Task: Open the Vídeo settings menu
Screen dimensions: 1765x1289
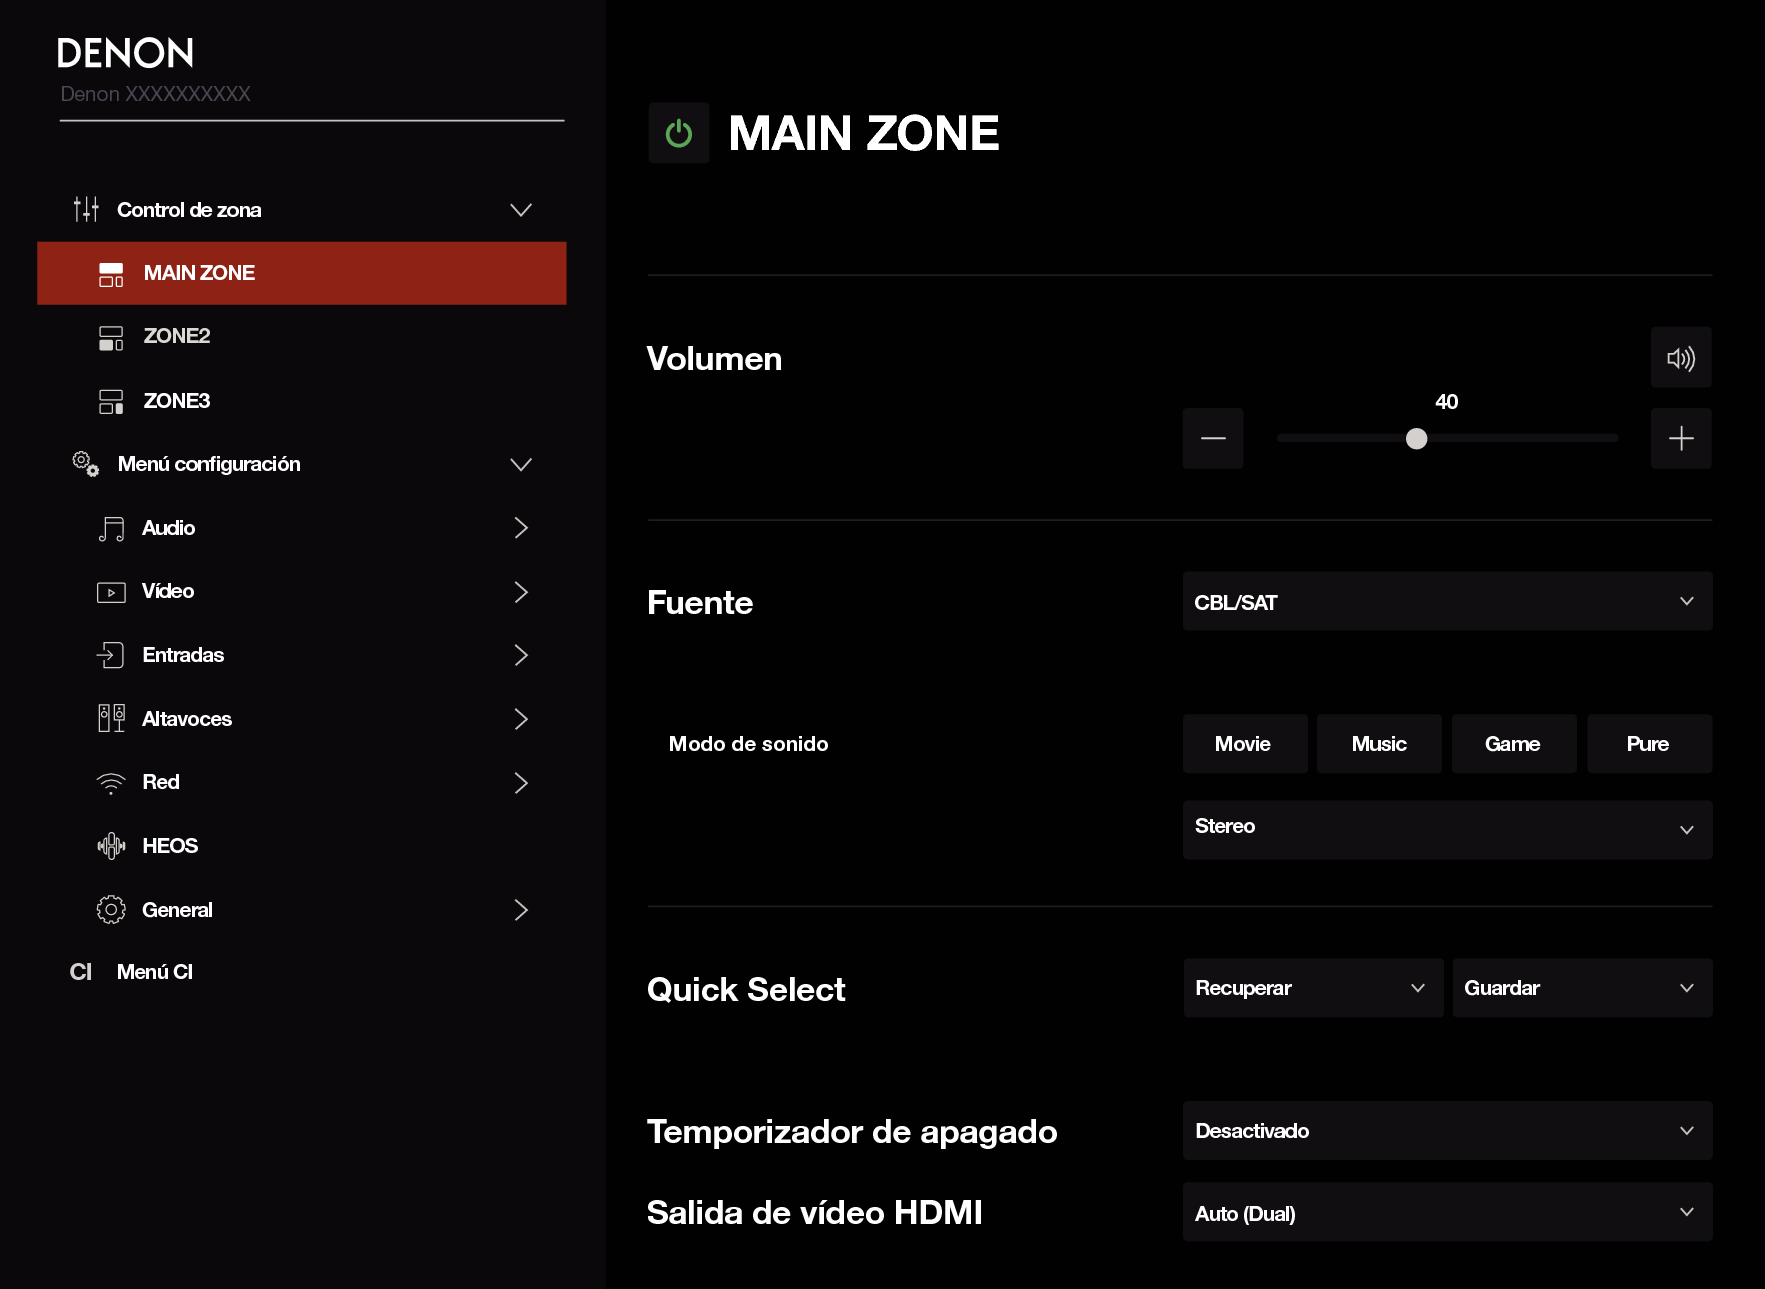Action: tap(302, 592)
